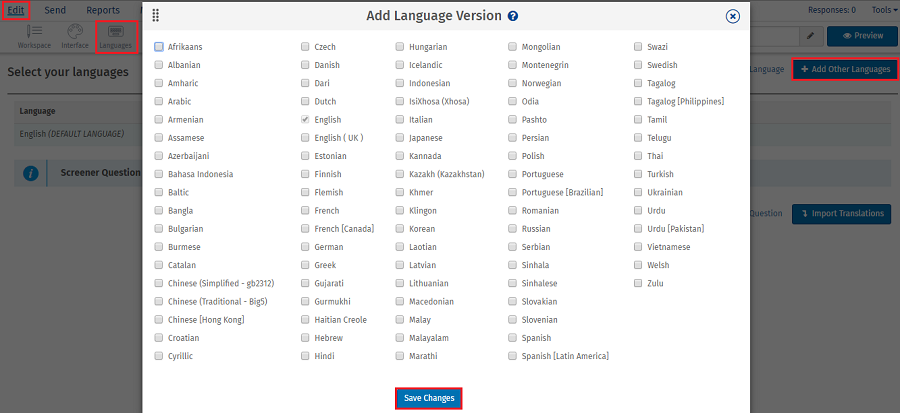Select the Languages keyboard icon
This screenshot has height=413, width=900.
point(115,32)
